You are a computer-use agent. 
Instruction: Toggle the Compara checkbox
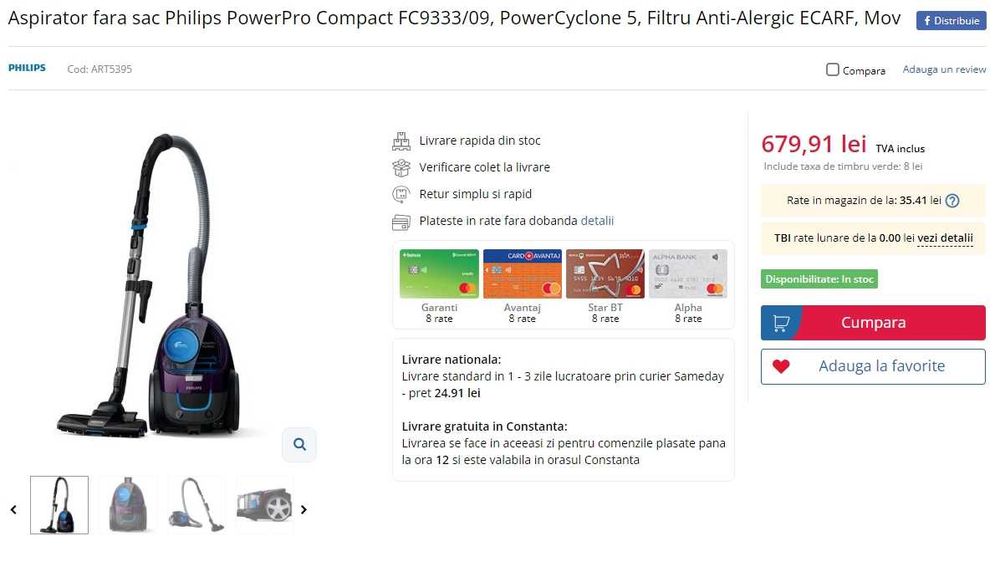(833, 70)
